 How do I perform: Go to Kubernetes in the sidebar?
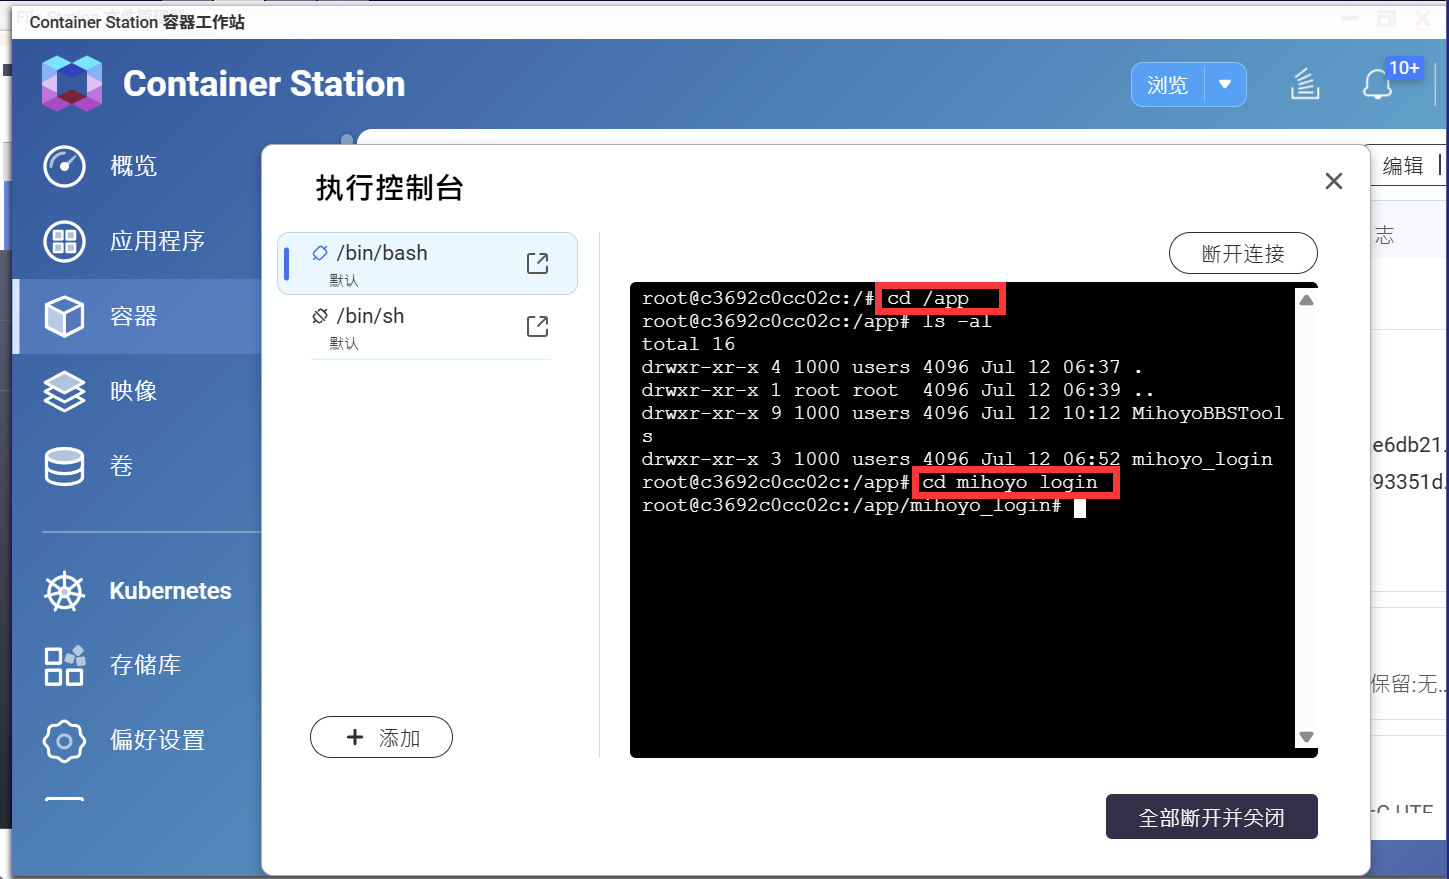[170, 591]
